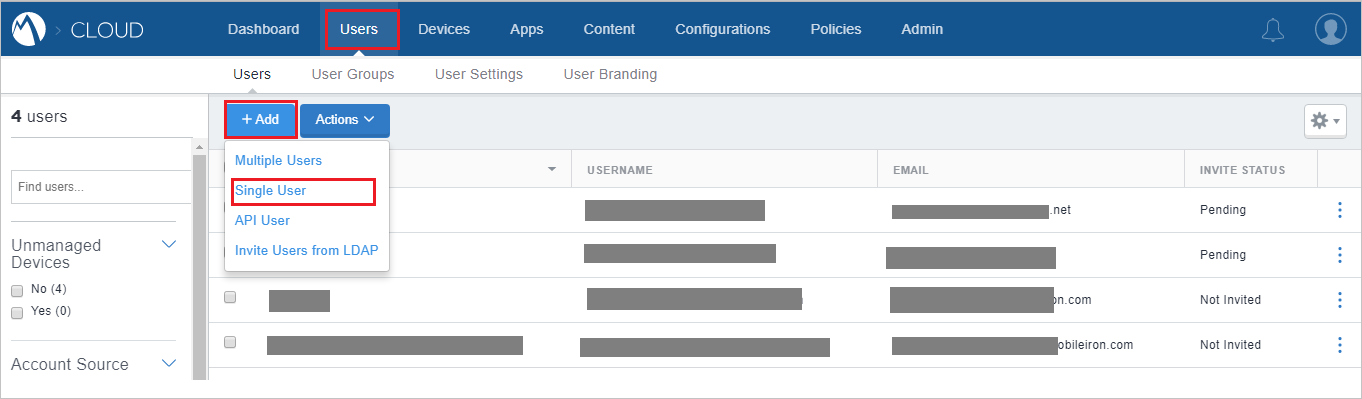Image resolution: width=1362 pixels, height=399 pixels.
Task: Click Not Invited status in the on.com row
Action: [1230, 300]
